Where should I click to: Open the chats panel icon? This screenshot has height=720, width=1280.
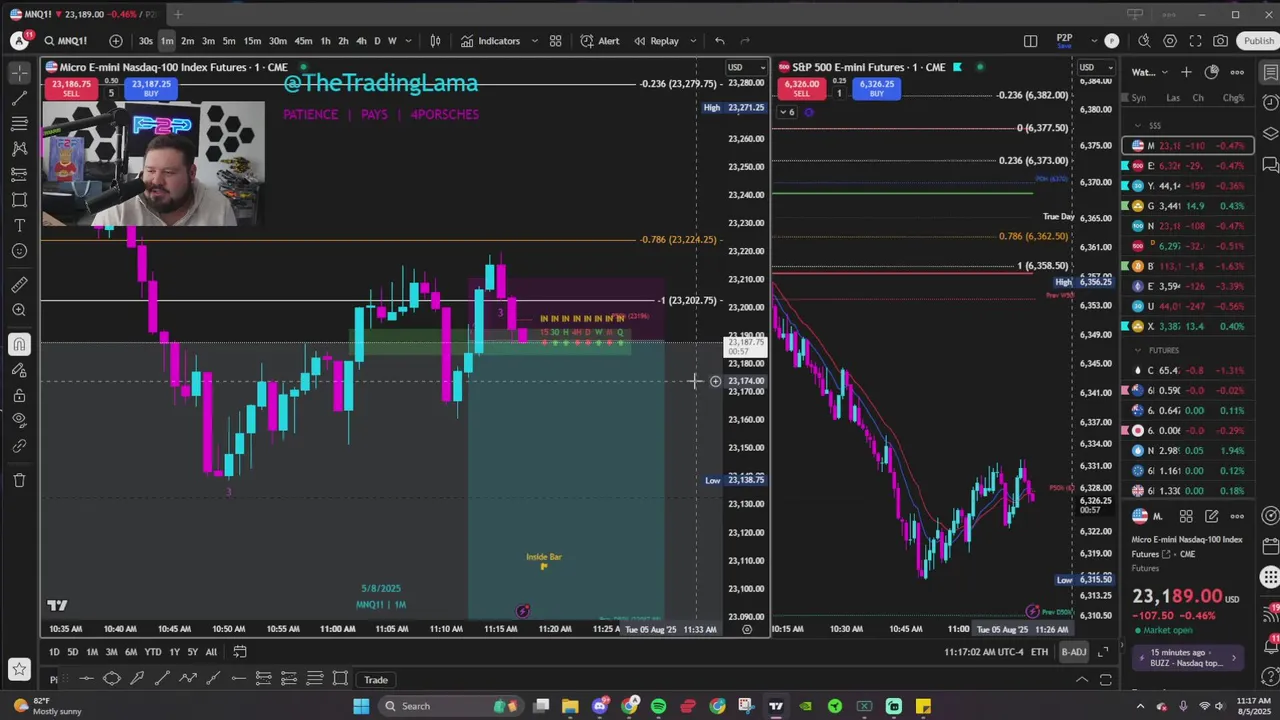coord(1270,164)
